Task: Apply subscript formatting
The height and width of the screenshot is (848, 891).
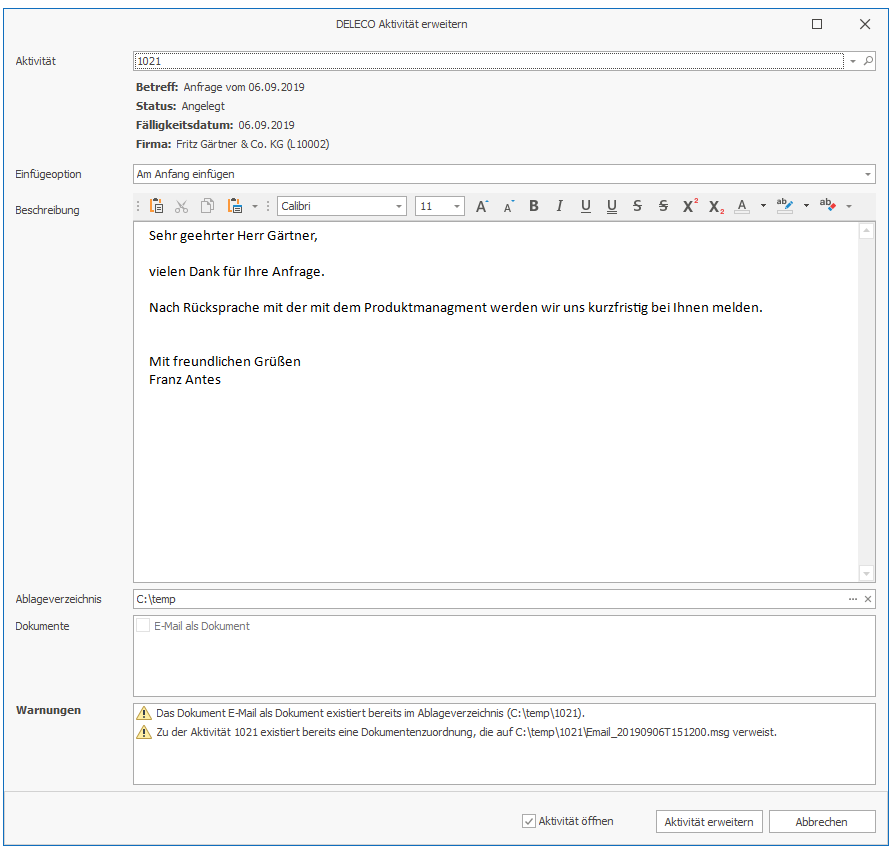Action: tap(716, 206)
